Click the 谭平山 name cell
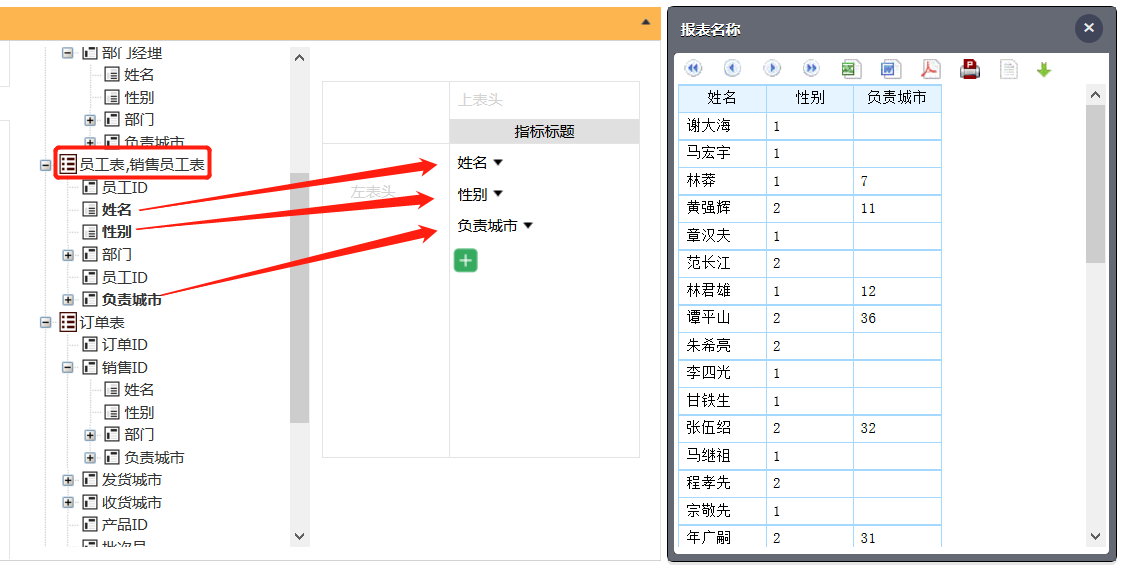Viewport: 1126px width, 573px height. click(x=722, y=318)
